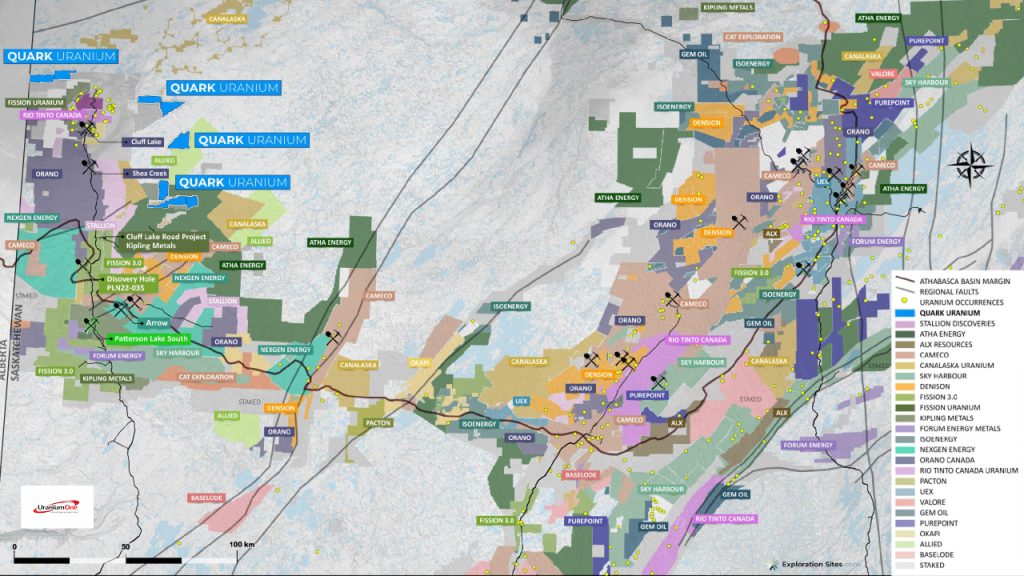Screen dimensions: 1024x576
Task: Select the Allied legend swatch
Action: 904,544
